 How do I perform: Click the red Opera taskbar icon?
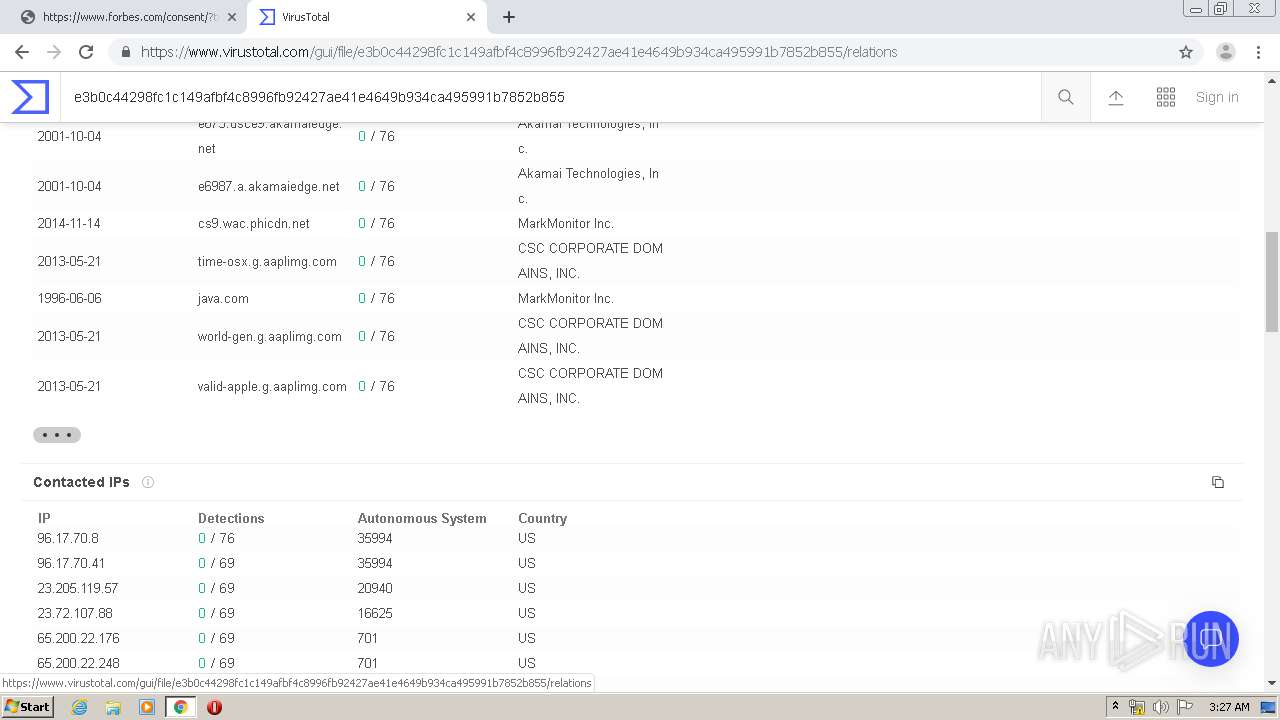(x=214, y=707)
